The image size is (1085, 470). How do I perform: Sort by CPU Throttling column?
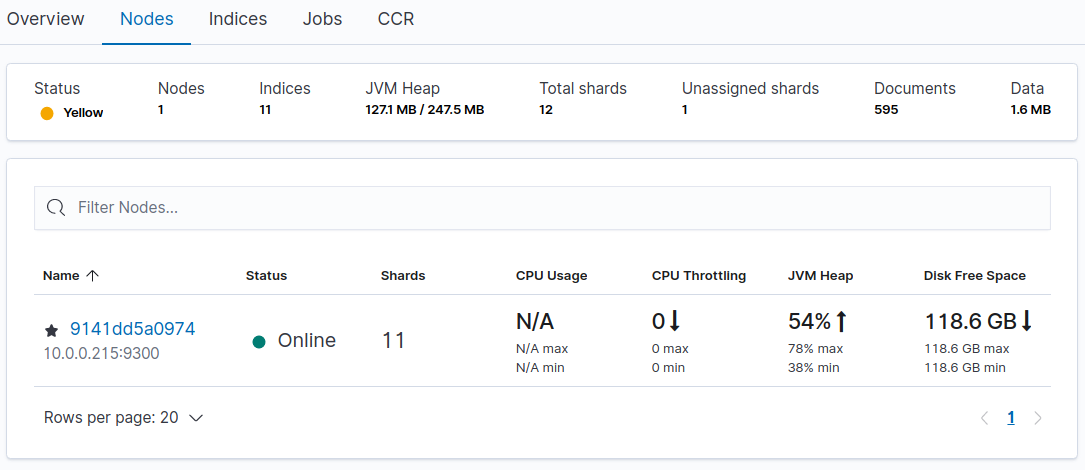[x=699, y=275]
